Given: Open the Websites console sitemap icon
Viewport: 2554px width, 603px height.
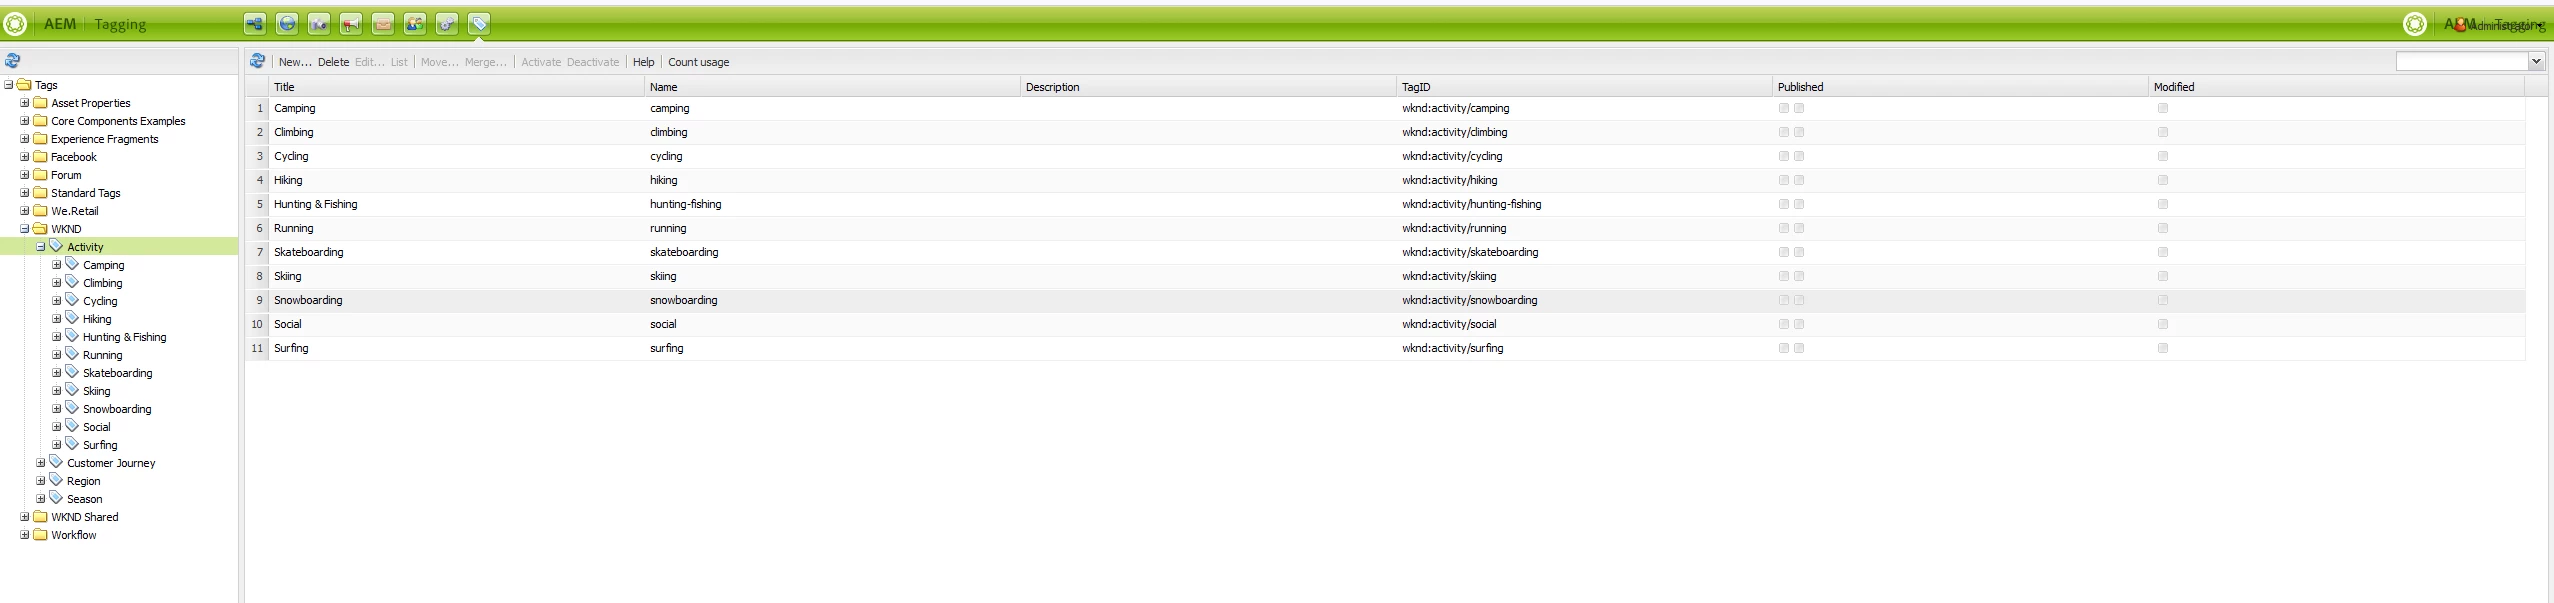Looking at the screenshot, I should 255,24.
